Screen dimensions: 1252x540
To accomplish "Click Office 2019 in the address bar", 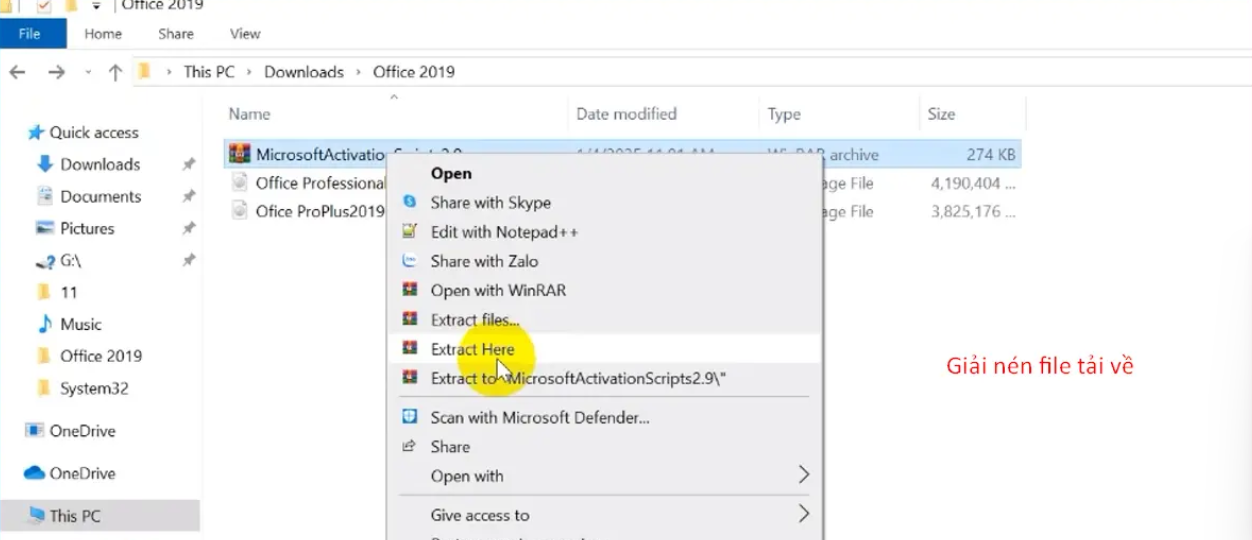I will pyautogui.click(x=414, y=72).
